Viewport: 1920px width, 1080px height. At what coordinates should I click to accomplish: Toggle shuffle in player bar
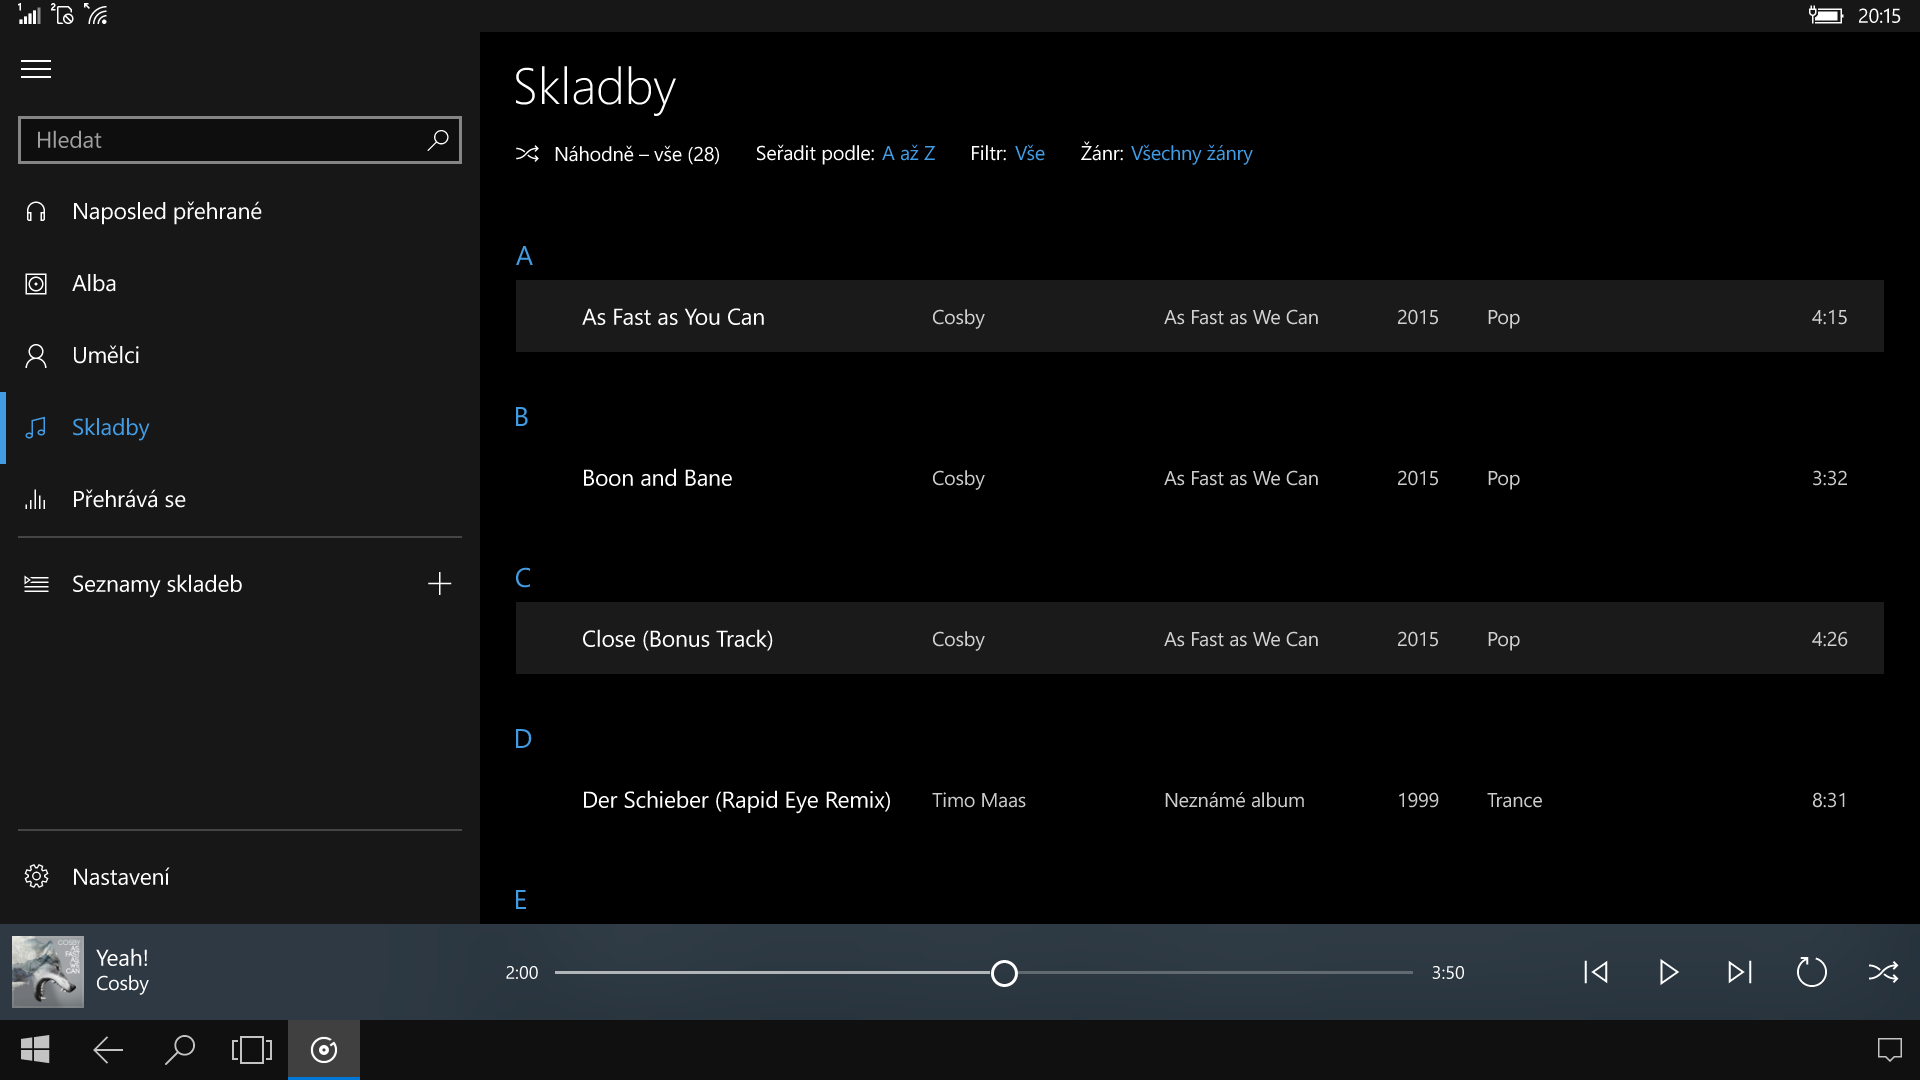coord(1883,972)
